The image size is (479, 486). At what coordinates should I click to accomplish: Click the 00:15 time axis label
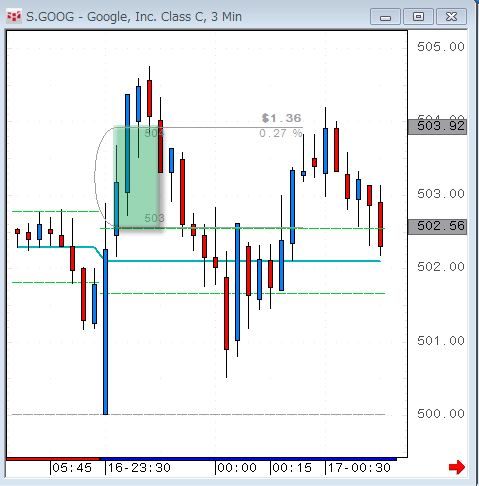(x=292, y=468)
